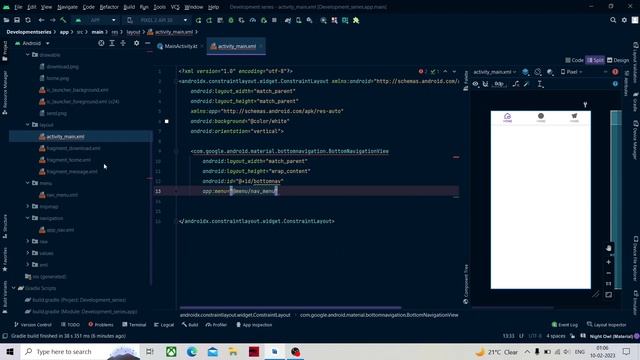The image size is (640, 360).
Task: Click the pan hand icon in preview
Action: 609,248
